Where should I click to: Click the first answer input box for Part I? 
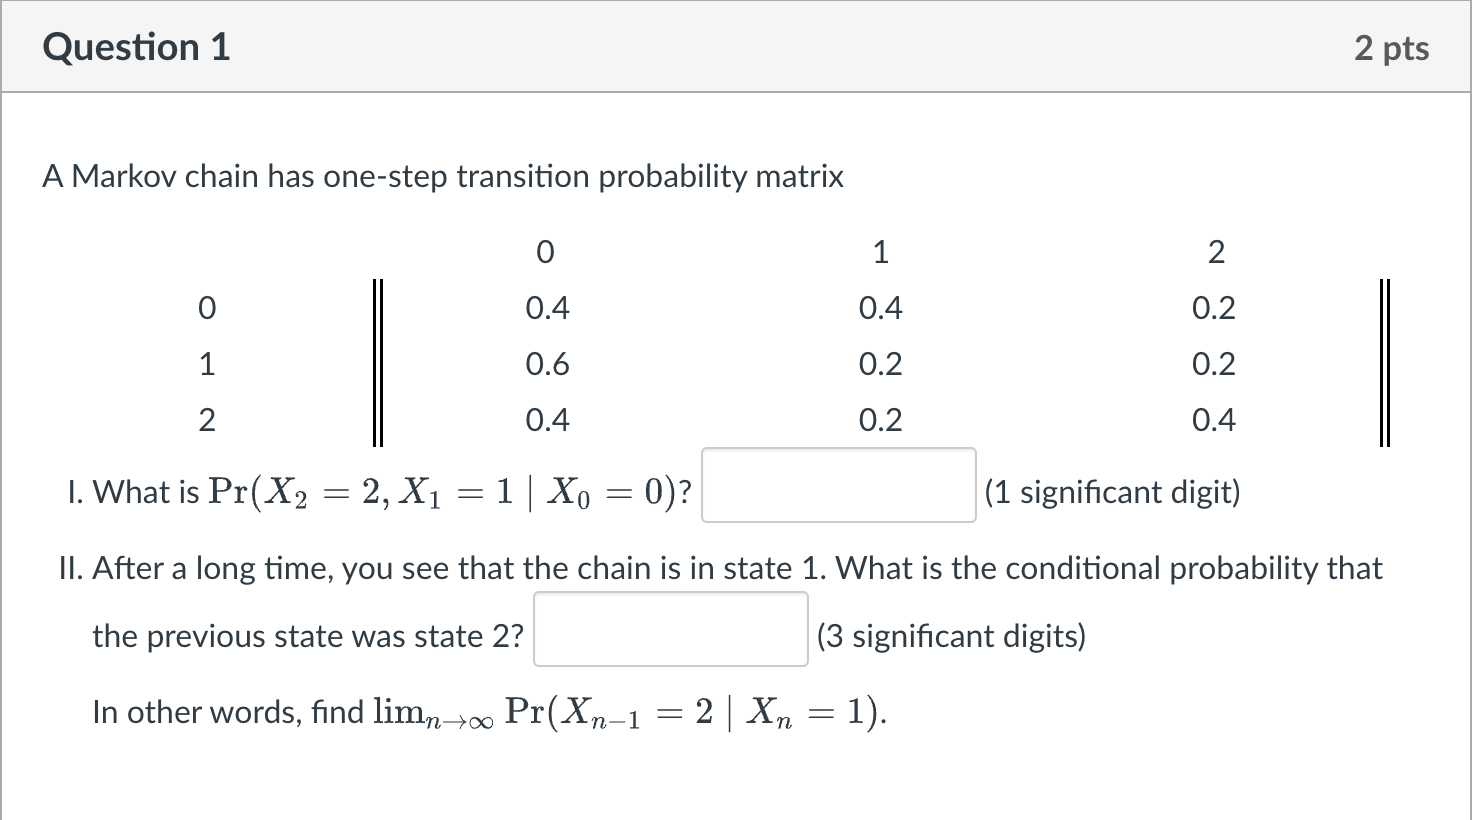point(838,484)
